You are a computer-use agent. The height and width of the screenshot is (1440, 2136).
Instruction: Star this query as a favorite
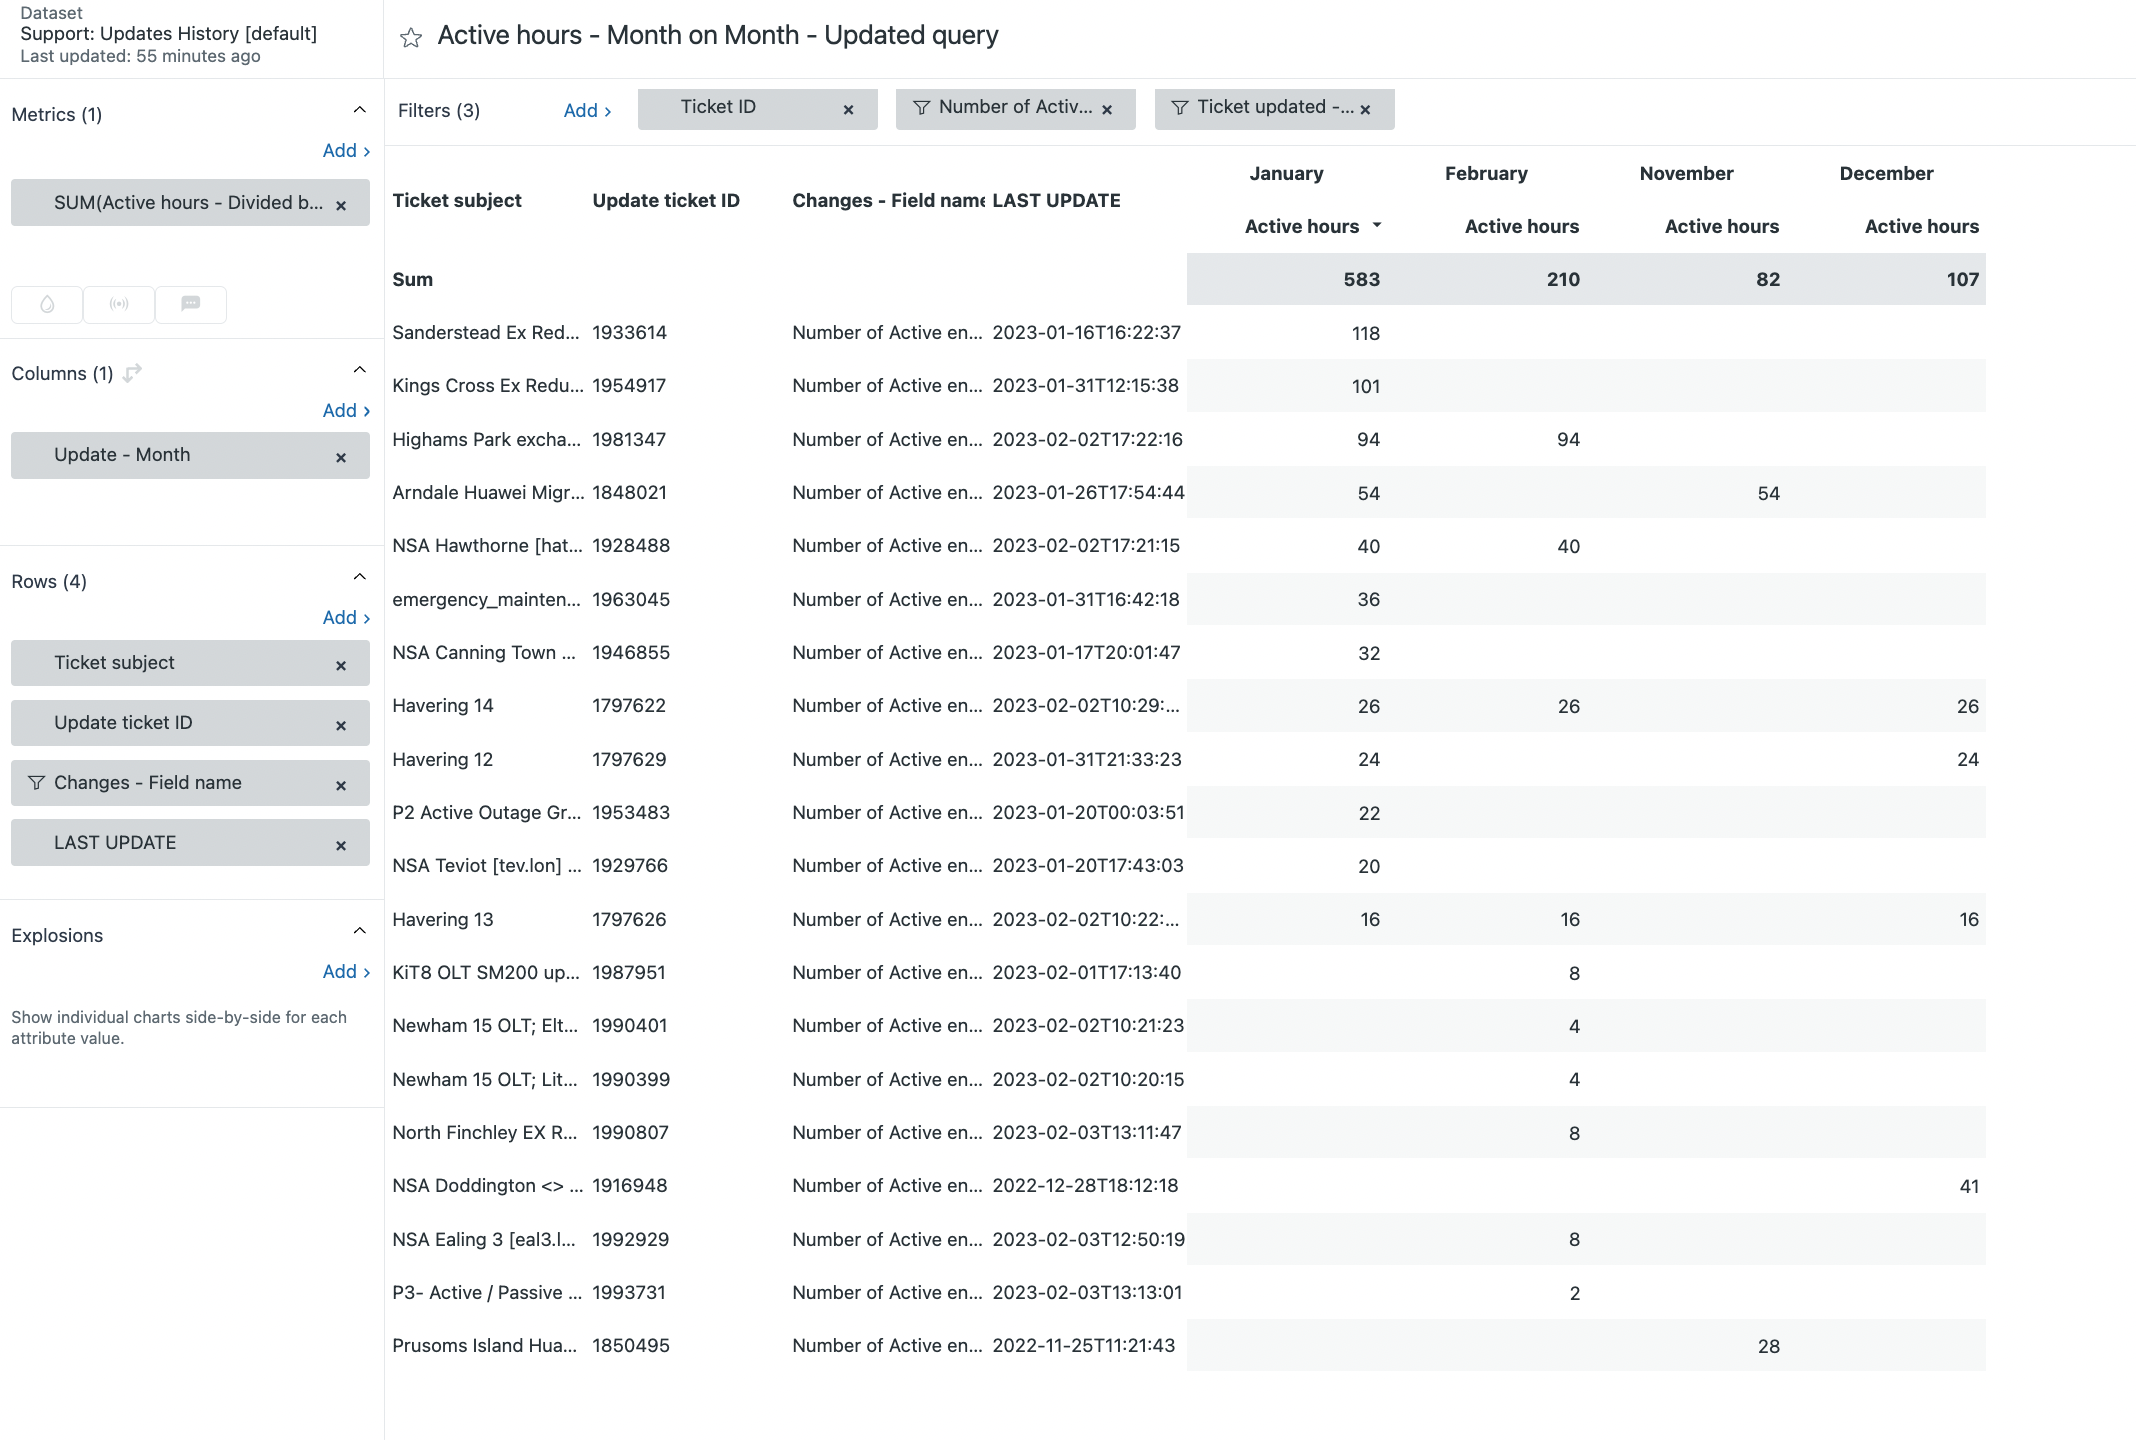click(x=410, y=38)
